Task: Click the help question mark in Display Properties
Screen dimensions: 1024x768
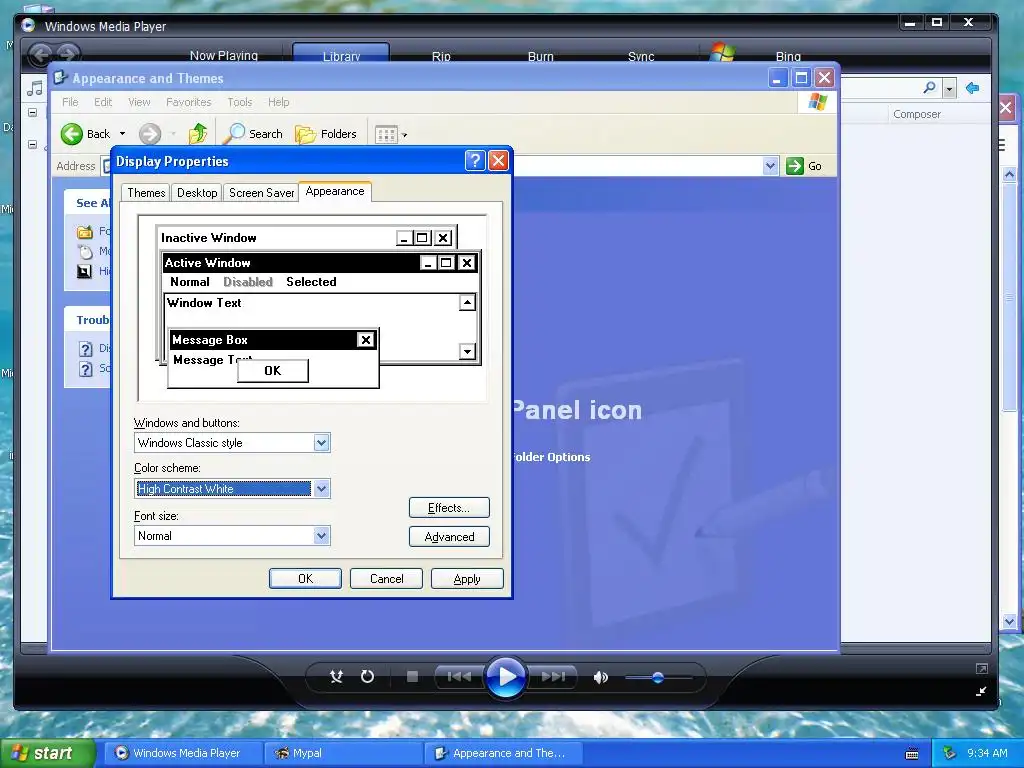Action: pos(475,160)
